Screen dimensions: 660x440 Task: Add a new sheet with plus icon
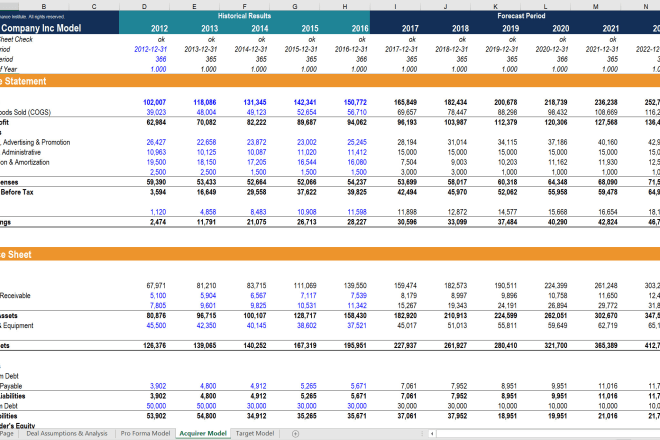[295, 434]
